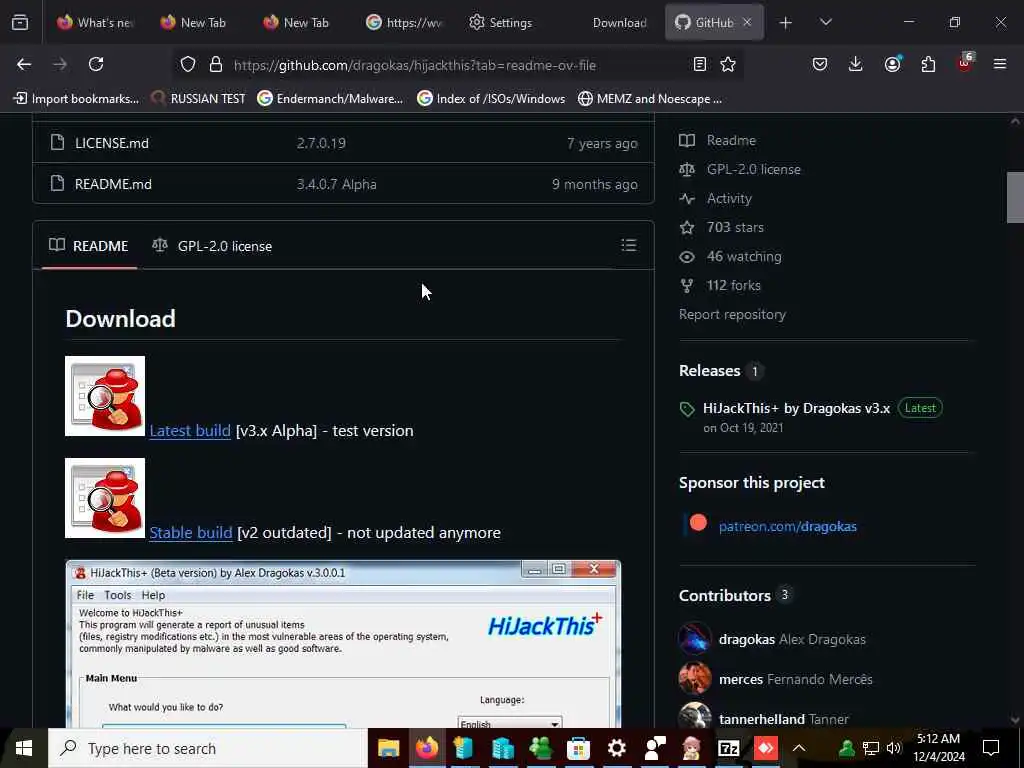Switch to the Settings browser tab
1024x768 pixels.
pyautogui.click(x=501, y=23)
